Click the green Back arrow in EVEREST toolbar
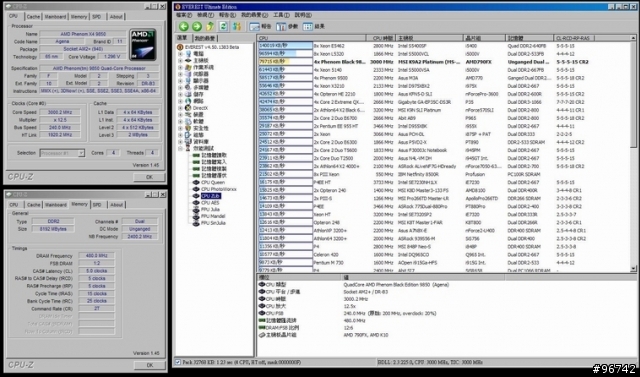 pos(184,26)
